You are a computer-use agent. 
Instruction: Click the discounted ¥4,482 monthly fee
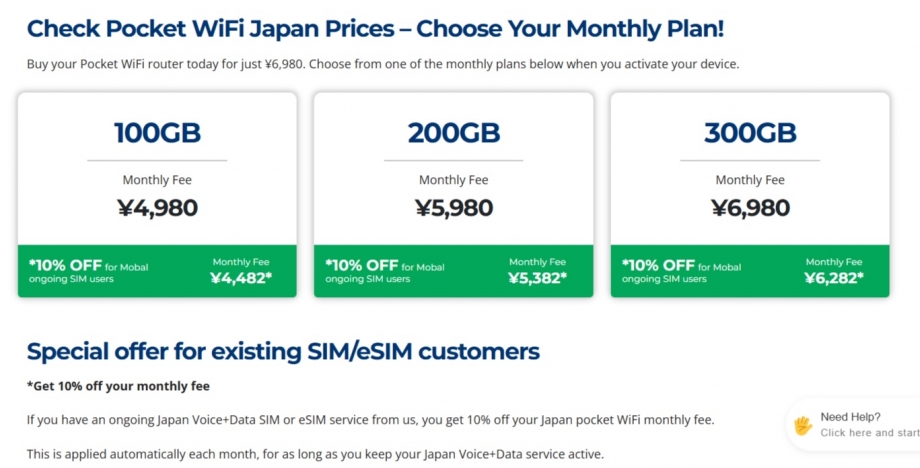[240, 278]
